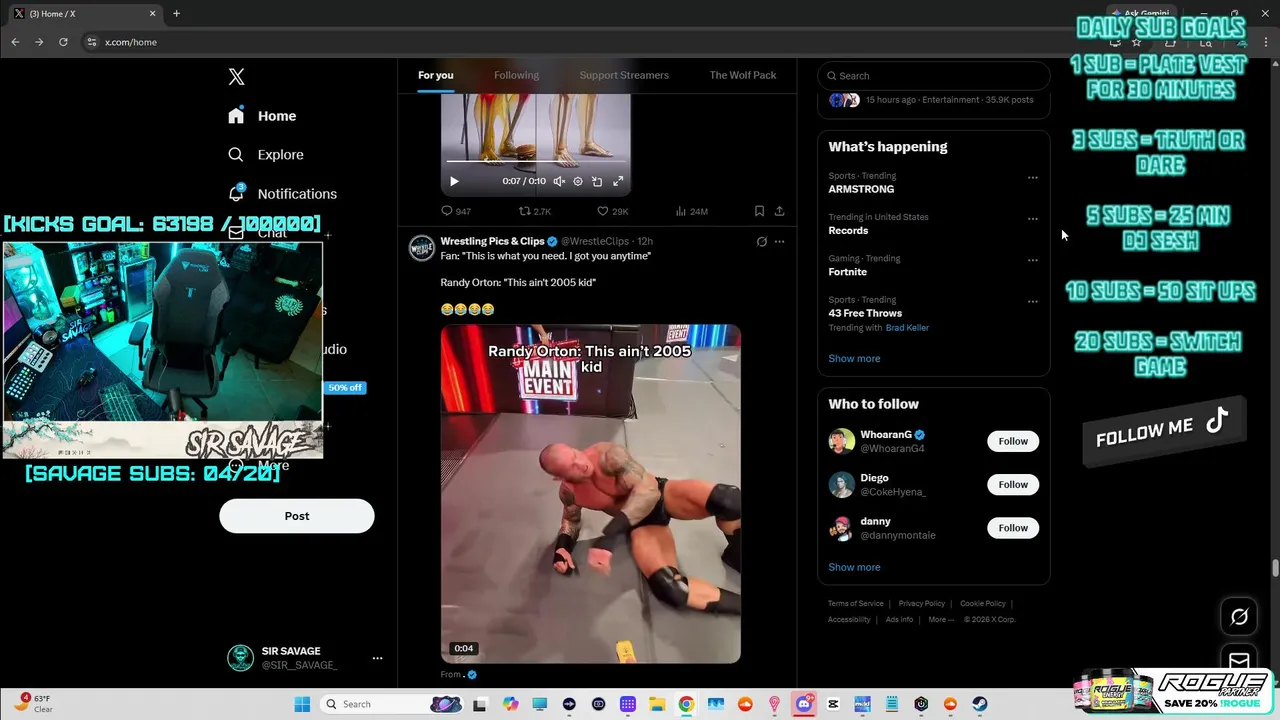Click the Wrestling Pics & Clips display name
Viewport: 1280px width, 720px height.
coord(492,241)
